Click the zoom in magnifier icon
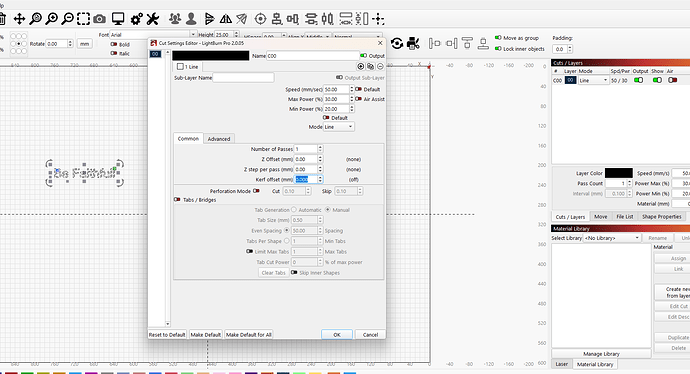 [x=51, y=18]
